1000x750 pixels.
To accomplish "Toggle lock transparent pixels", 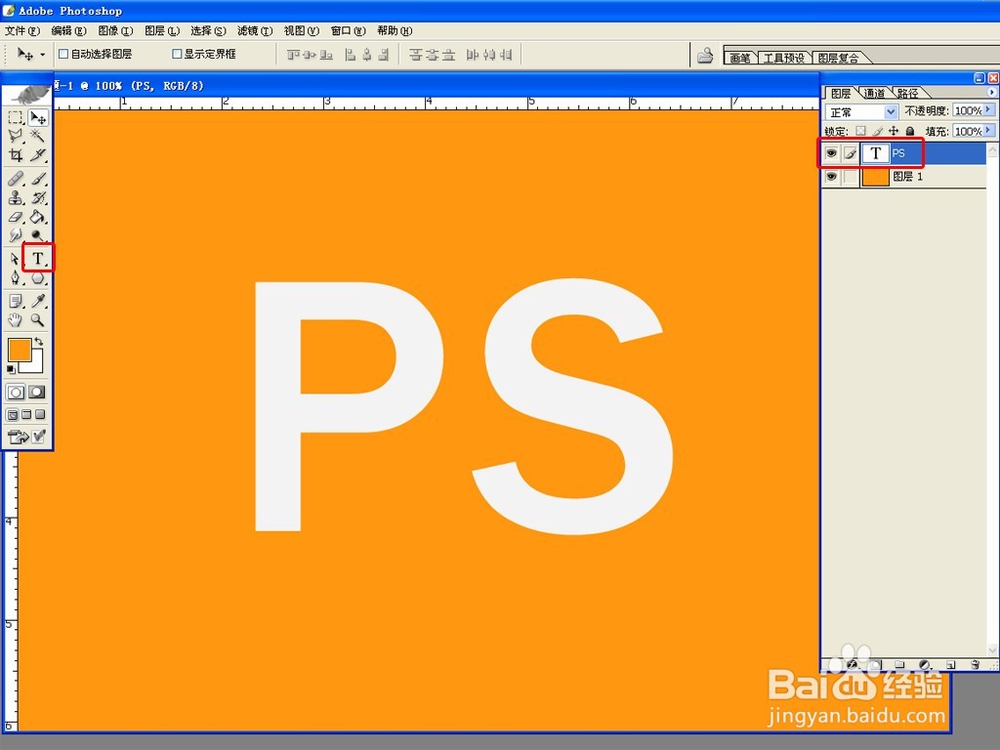I will point(861,131).
